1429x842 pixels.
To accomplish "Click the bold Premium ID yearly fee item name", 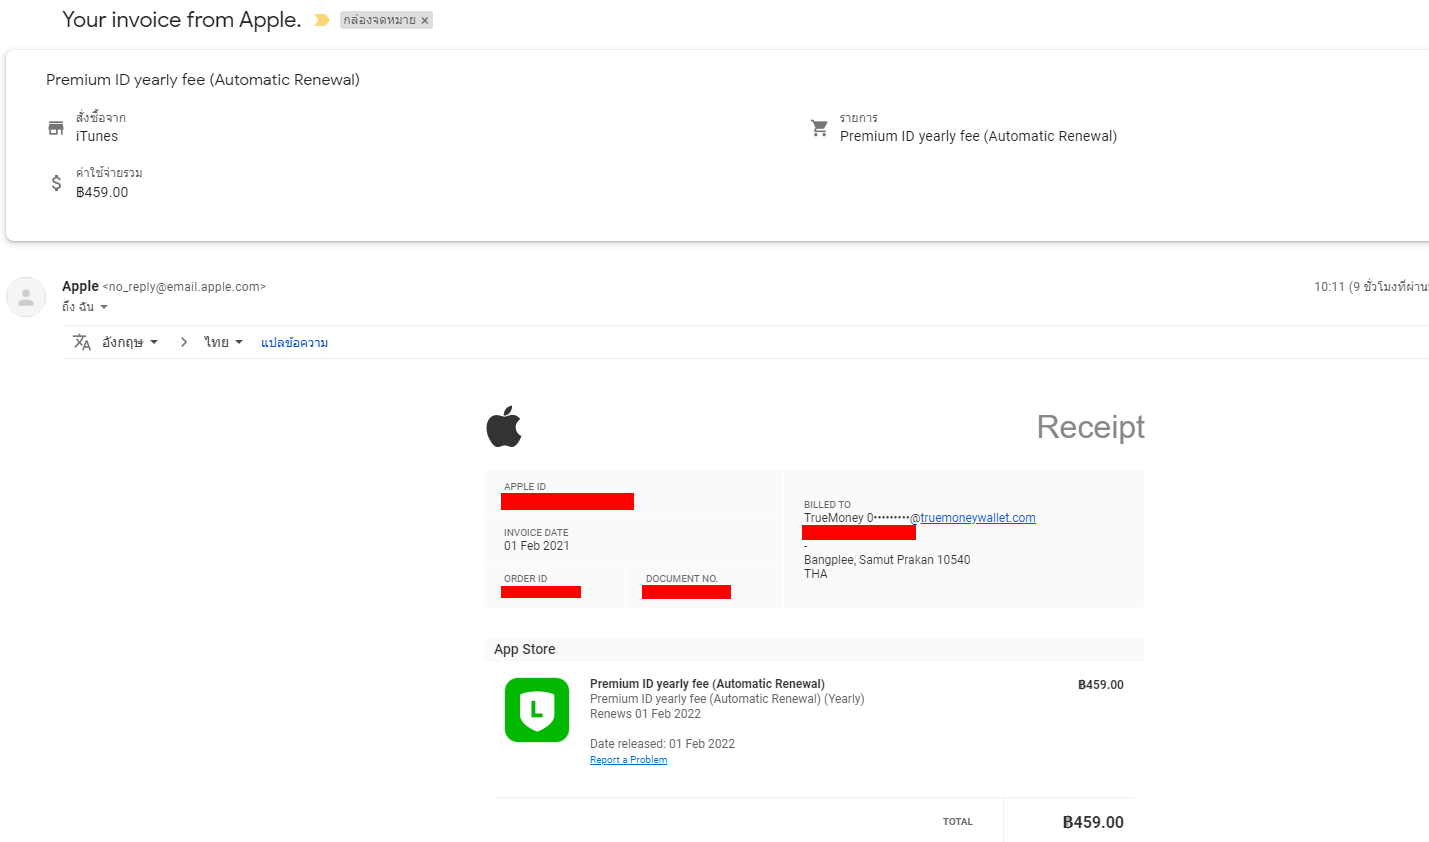I will coord(707,684).
